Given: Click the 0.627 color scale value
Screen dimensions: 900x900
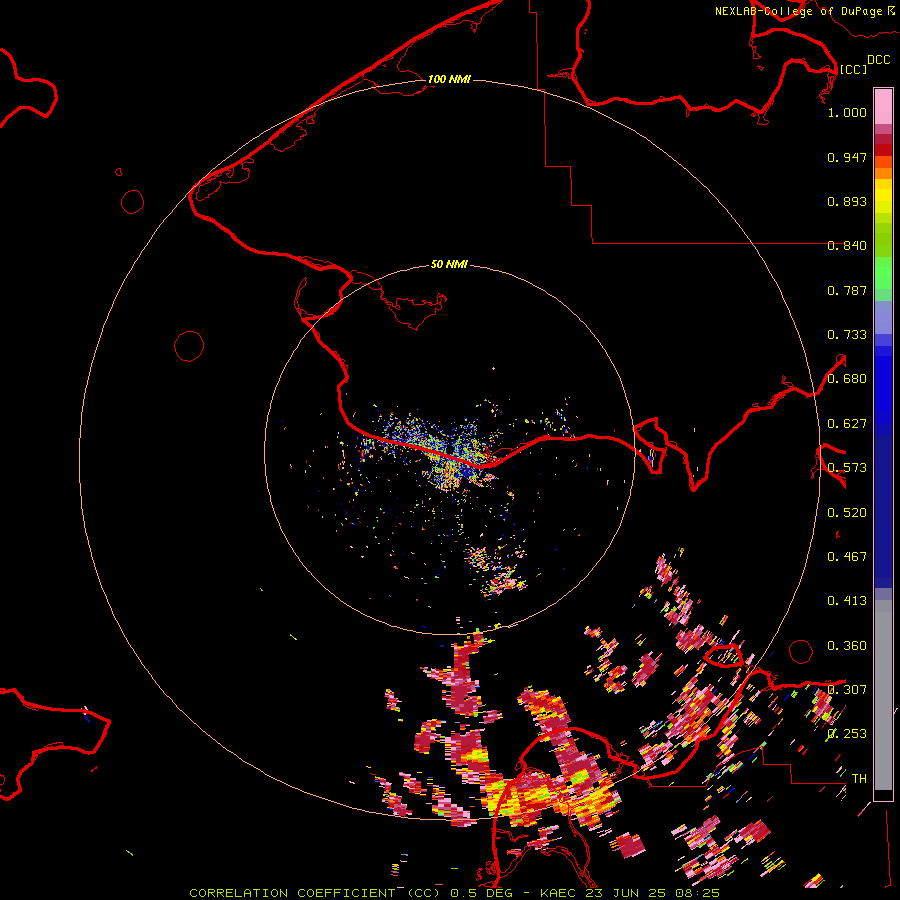Looking at the screenshot, I should pos(847,424).
